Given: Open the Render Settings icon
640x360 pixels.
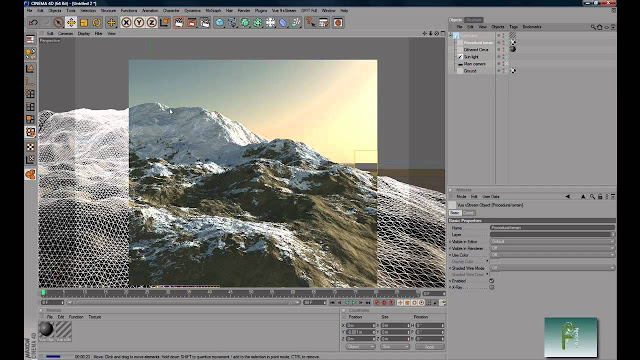Looking at the screenshot, I should (x=205, y=23).
